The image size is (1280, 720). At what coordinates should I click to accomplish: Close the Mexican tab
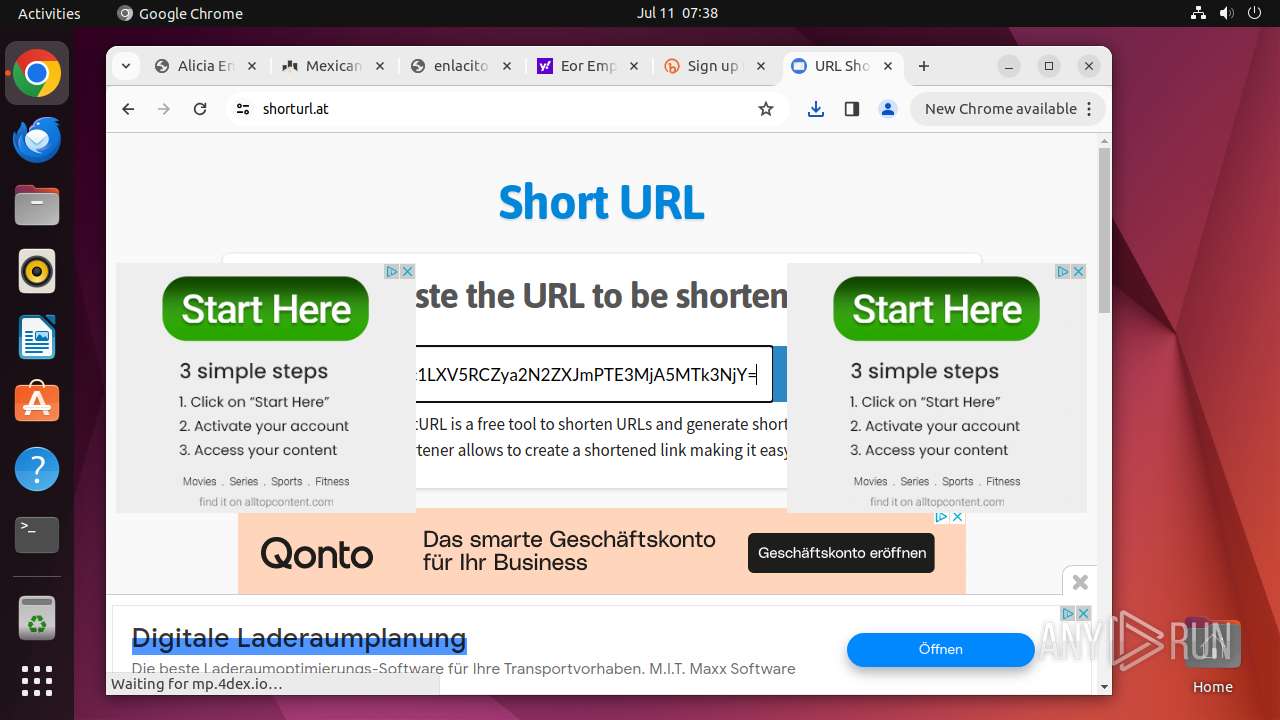tap(380, 66)
